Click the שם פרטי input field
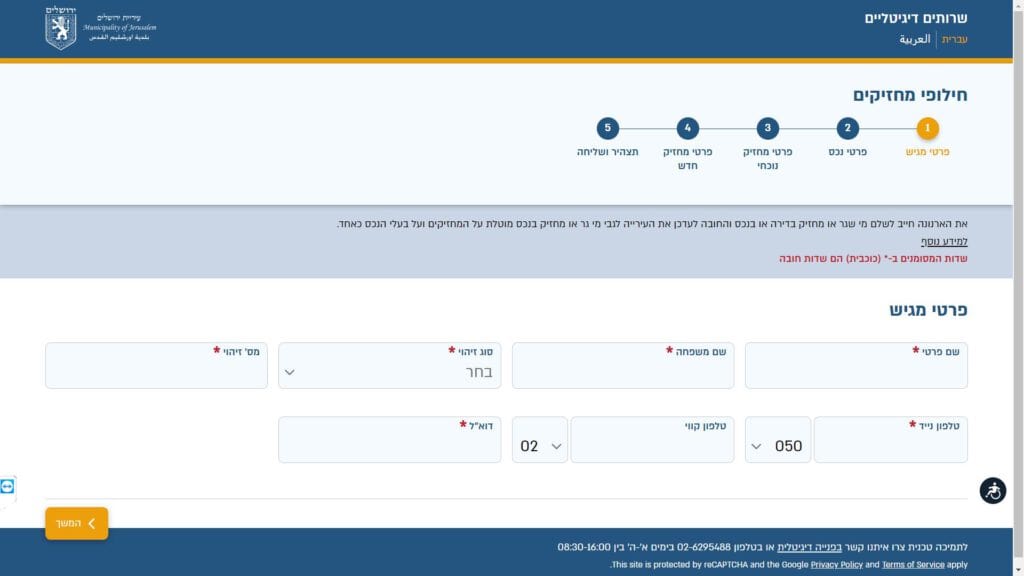This screenshot has height=576, width=1024. 856,372
